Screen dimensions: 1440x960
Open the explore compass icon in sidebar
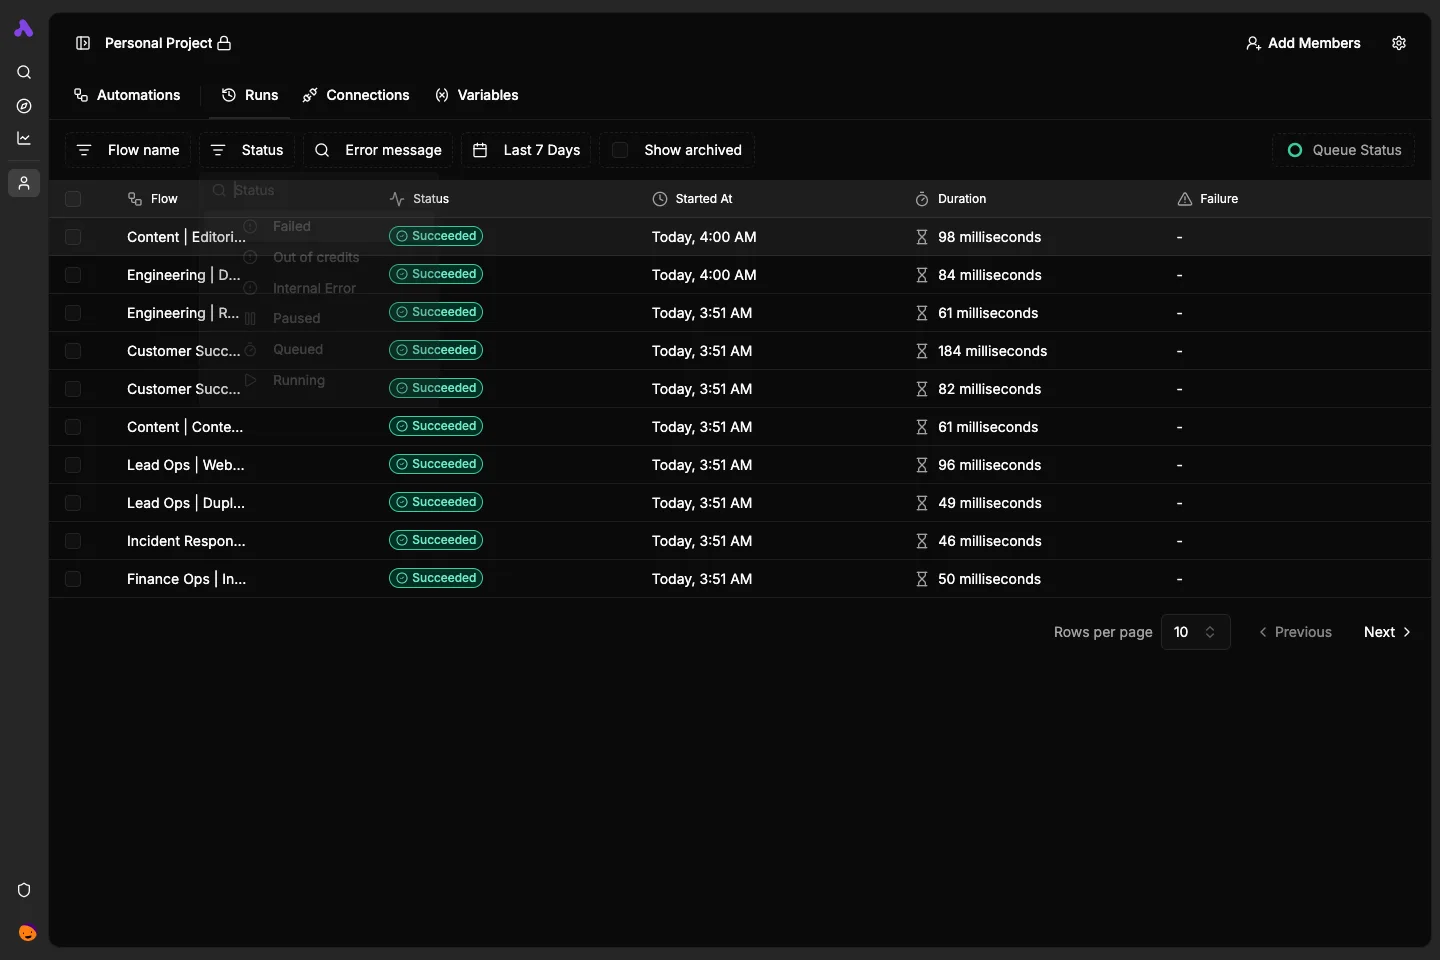[x=24, y=106]
